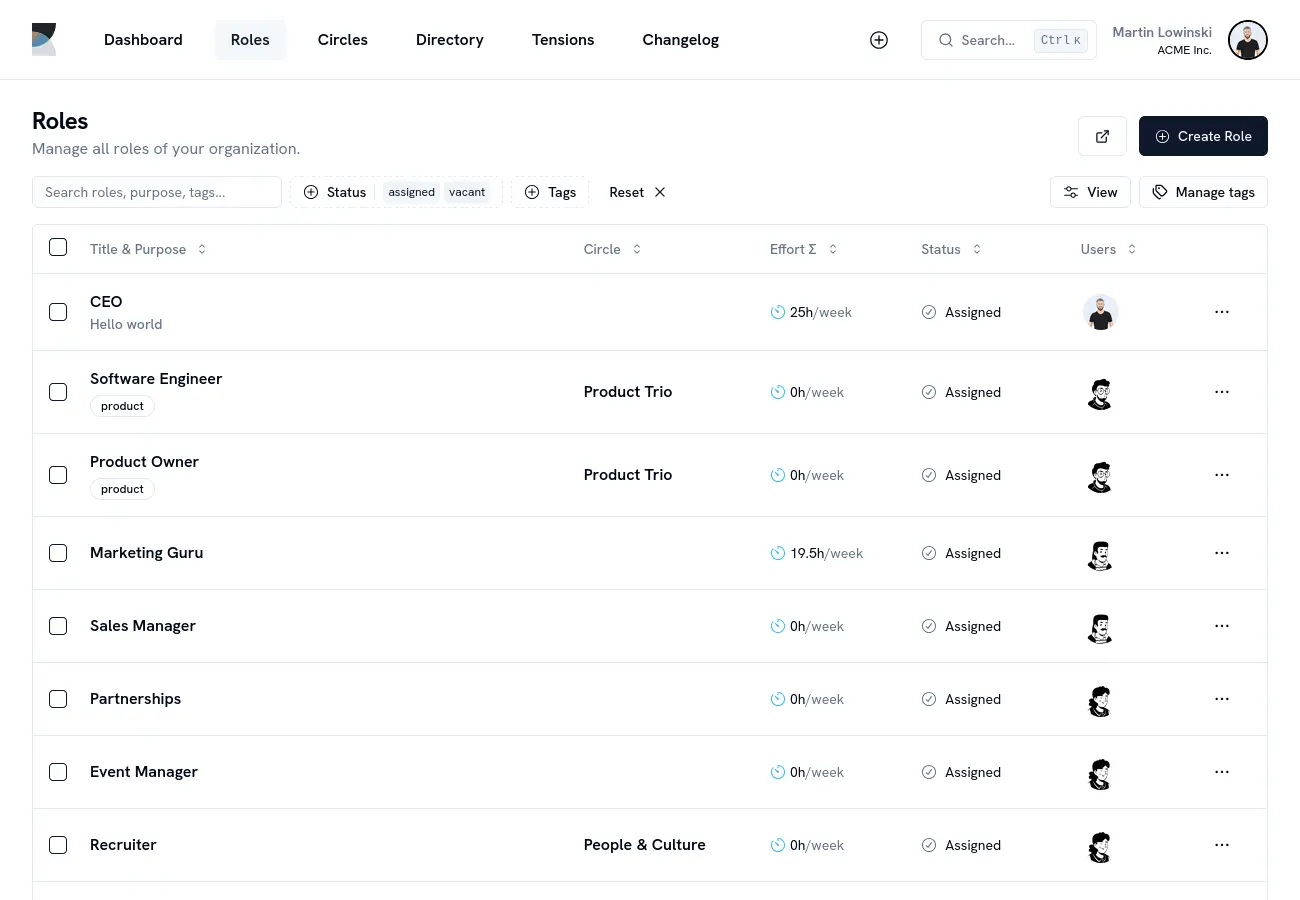1300x900 pixels.
Task: Click the product tag under Product Owner
Action: point(122,489)
